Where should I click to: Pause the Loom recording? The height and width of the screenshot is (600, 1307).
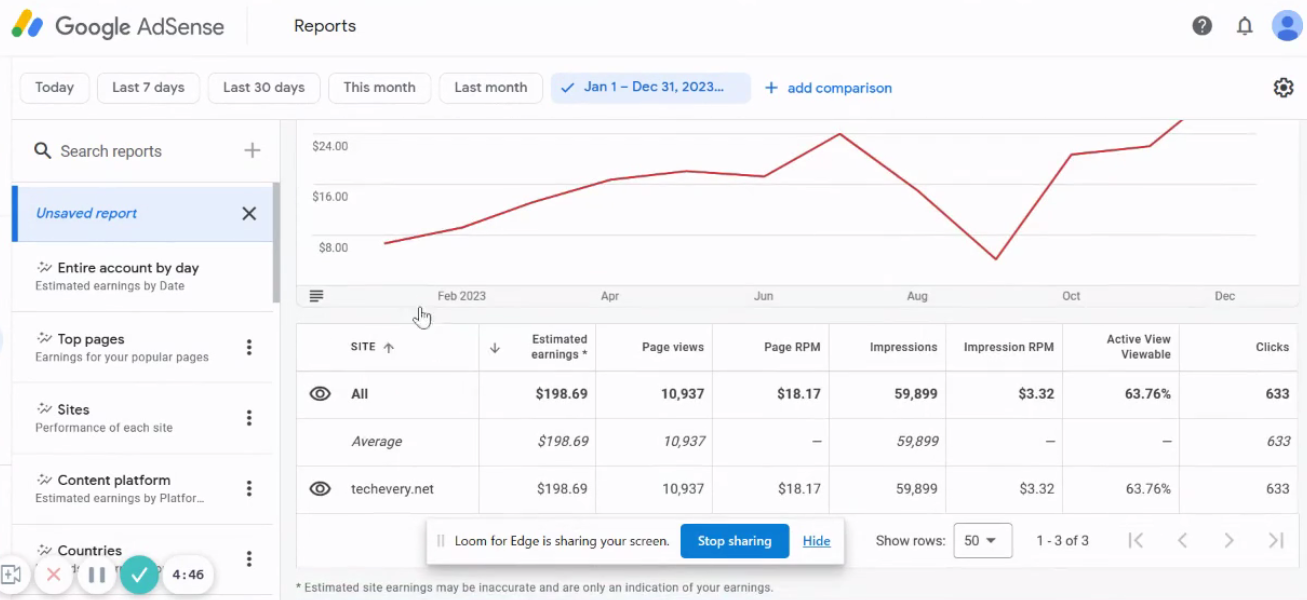tap(97, 575)
